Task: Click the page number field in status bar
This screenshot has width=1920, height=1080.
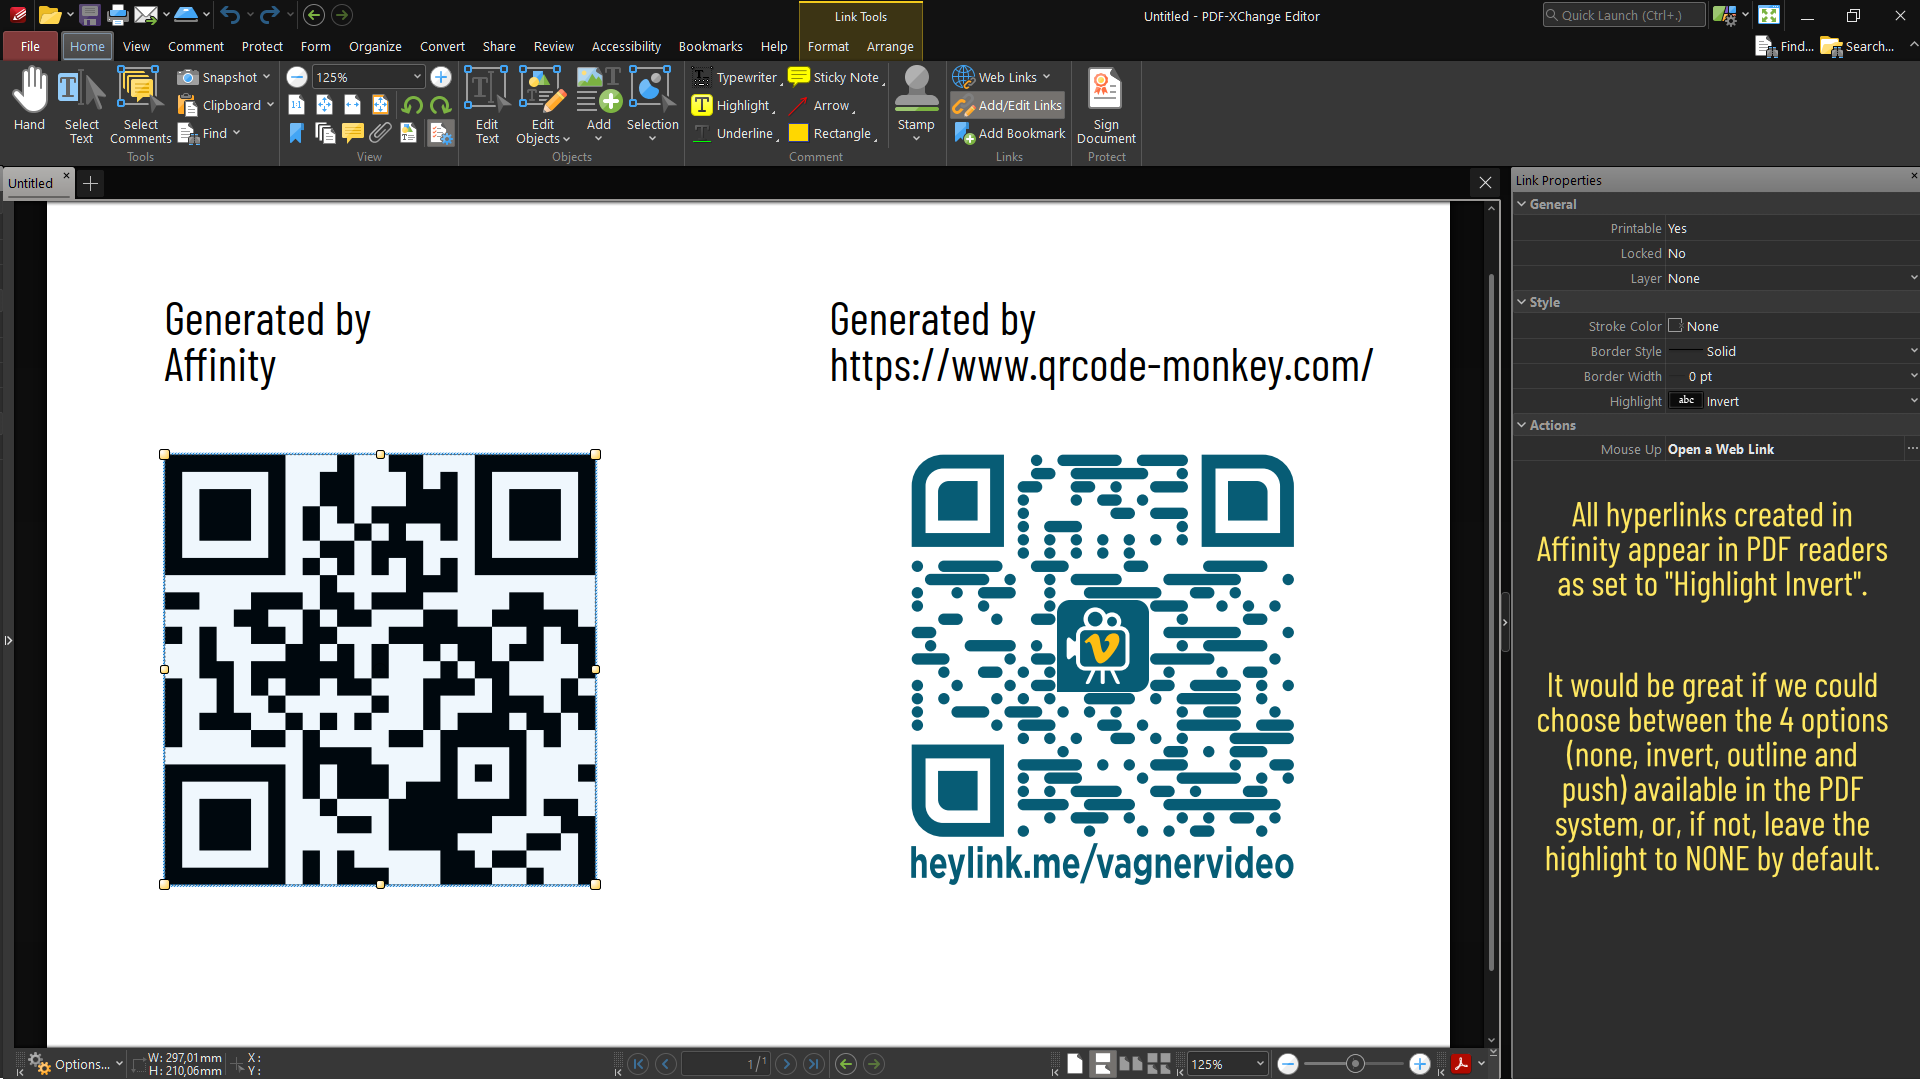Action: (x=725, y=1064)
